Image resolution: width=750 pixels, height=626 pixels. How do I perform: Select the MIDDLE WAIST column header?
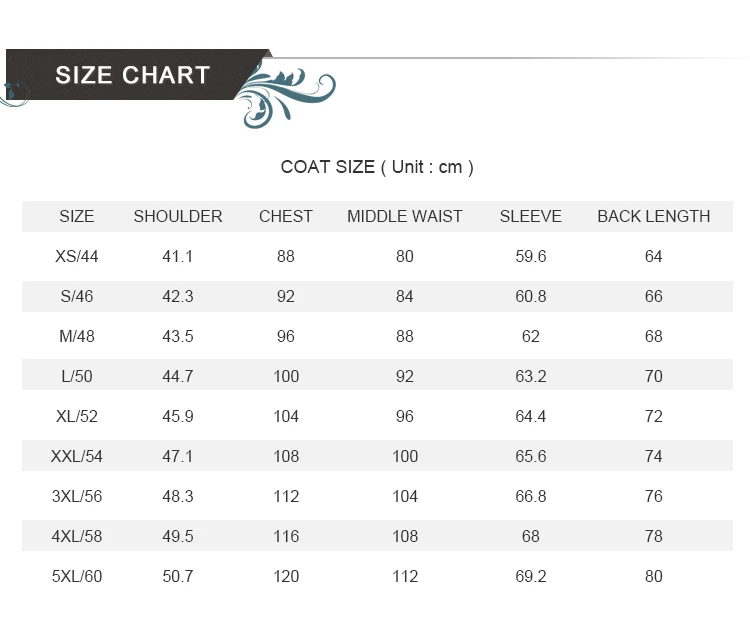405,216
